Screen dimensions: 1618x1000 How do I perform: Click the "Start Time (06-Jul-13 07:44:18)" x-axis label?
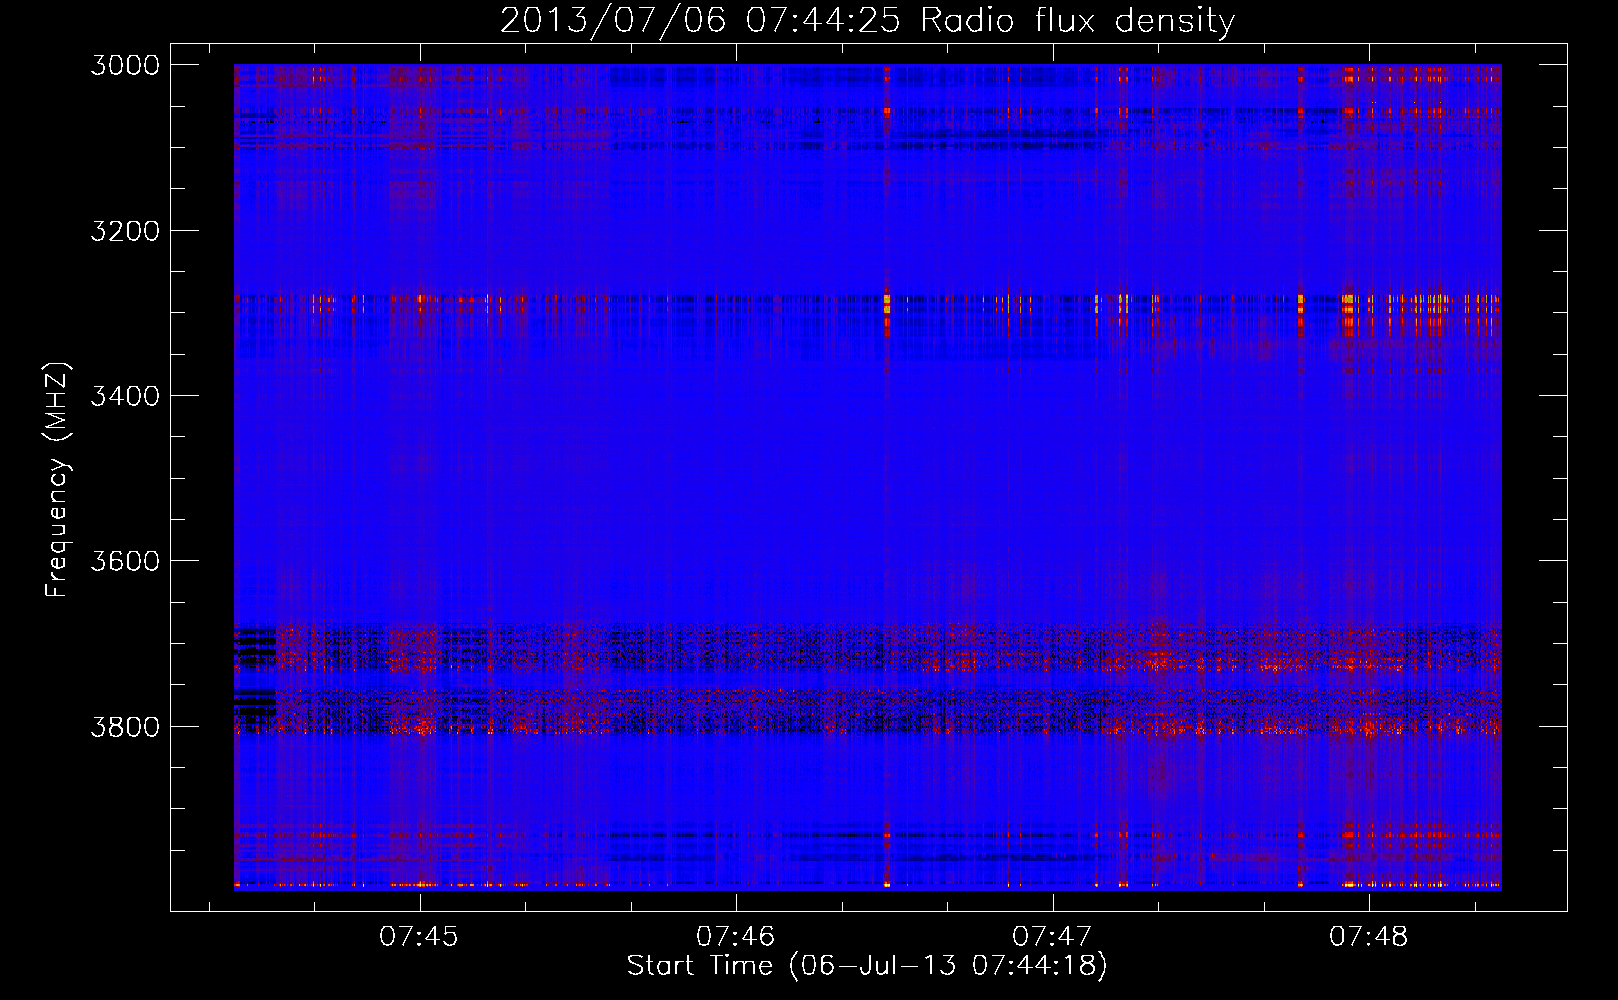point(867,966)
